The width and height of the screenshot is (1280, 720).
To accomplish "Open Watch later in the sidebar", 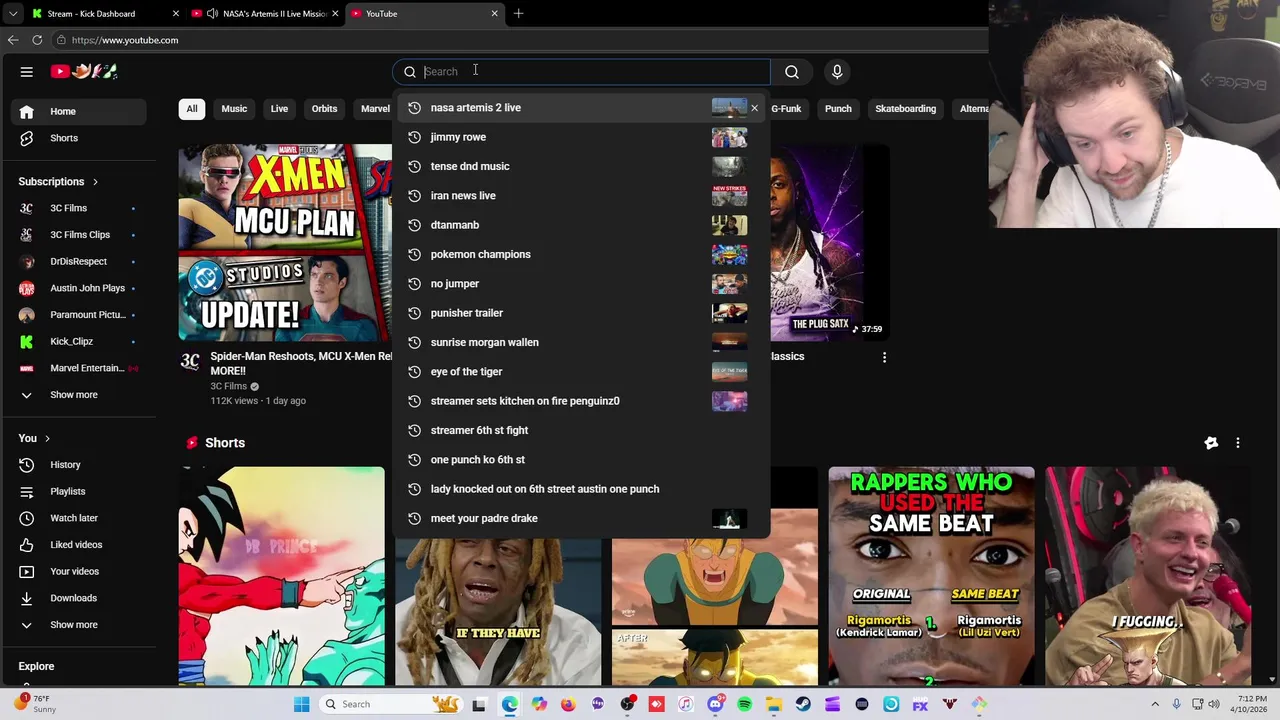I will pos(80,518).
